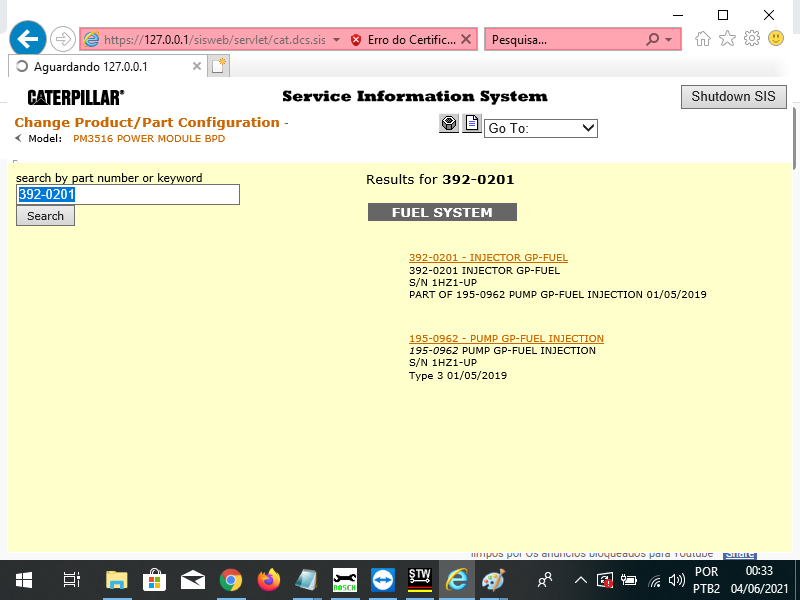Open the address bar URL dropdown arrow
Image resolution: width=800 pixels, height=600 pixels.
pos(336,40)
